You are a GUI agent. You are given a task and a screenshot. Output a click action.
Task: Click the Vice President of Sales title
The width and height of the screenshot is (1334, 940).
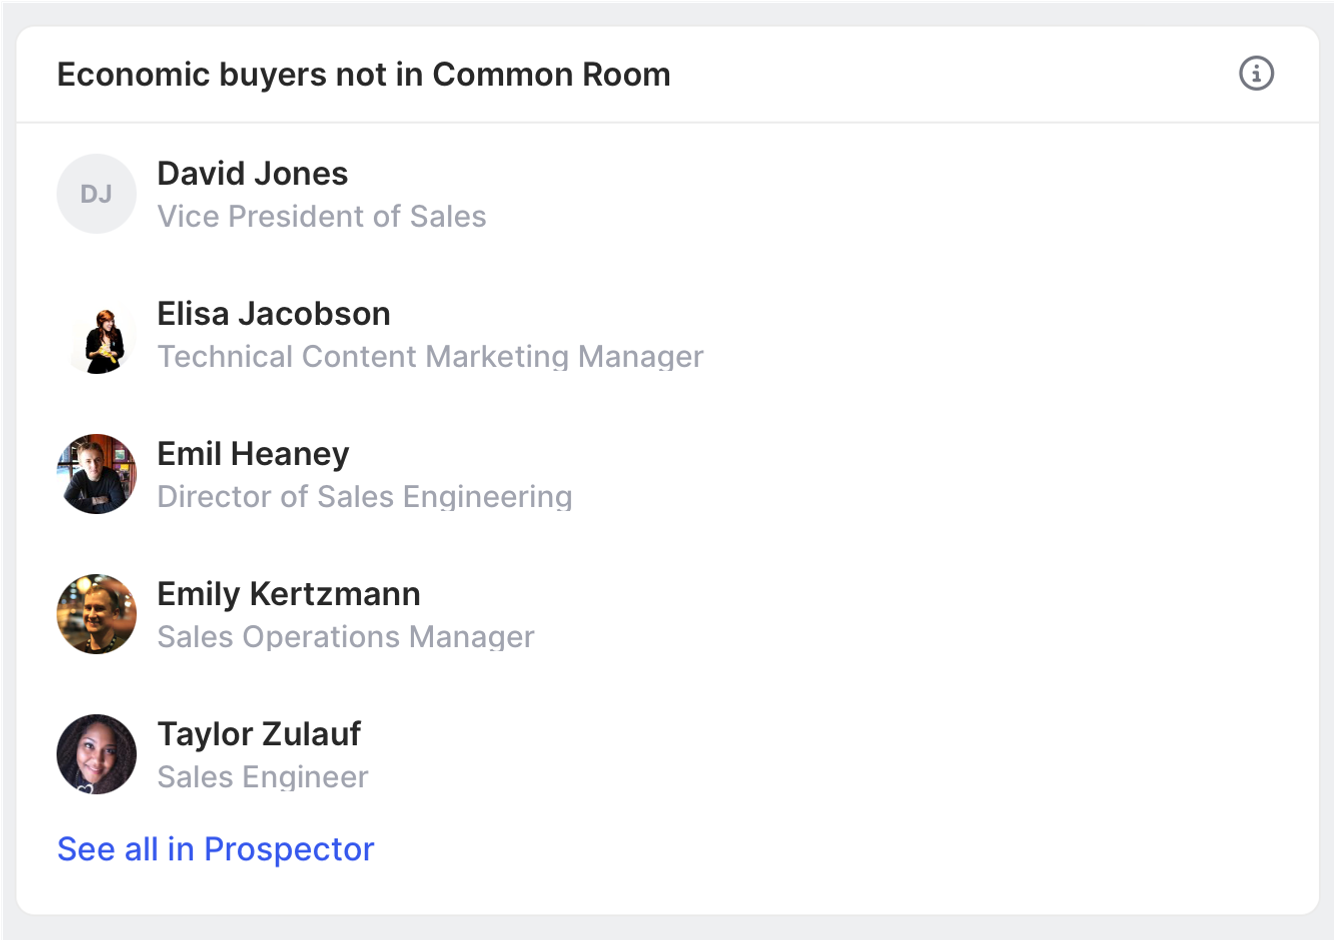[321, 217]
